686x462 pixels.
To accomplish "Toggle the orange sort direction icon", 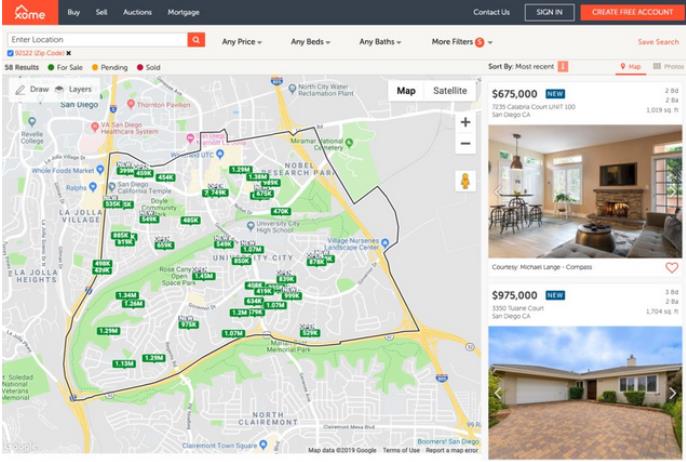I will tap(563, 66).
